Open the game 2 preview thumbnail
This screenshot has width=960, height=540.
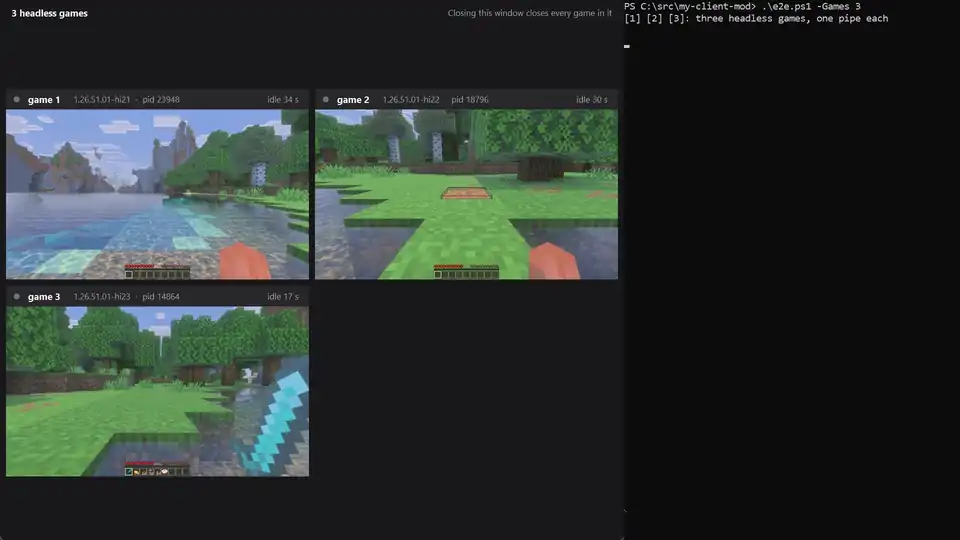467,194
